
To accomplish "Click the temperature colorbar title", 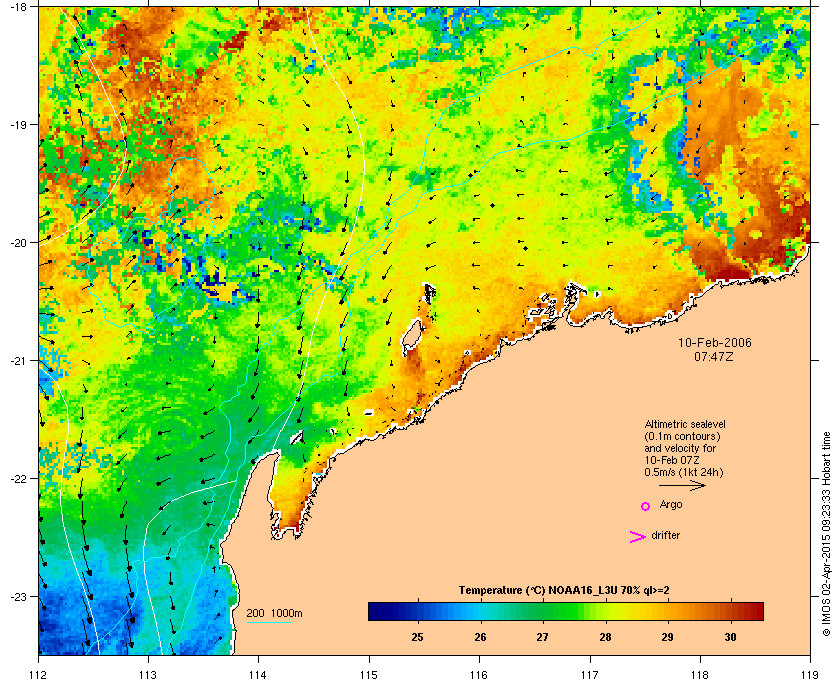I will tap(564, 591).
